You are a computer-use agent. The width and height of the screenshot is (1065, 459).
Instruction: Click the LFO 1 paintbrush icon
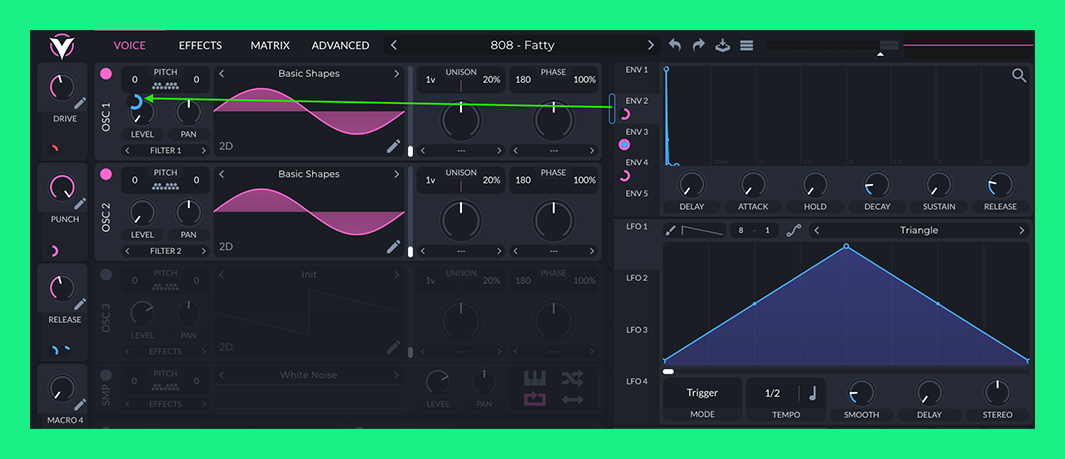pos(670,231)
